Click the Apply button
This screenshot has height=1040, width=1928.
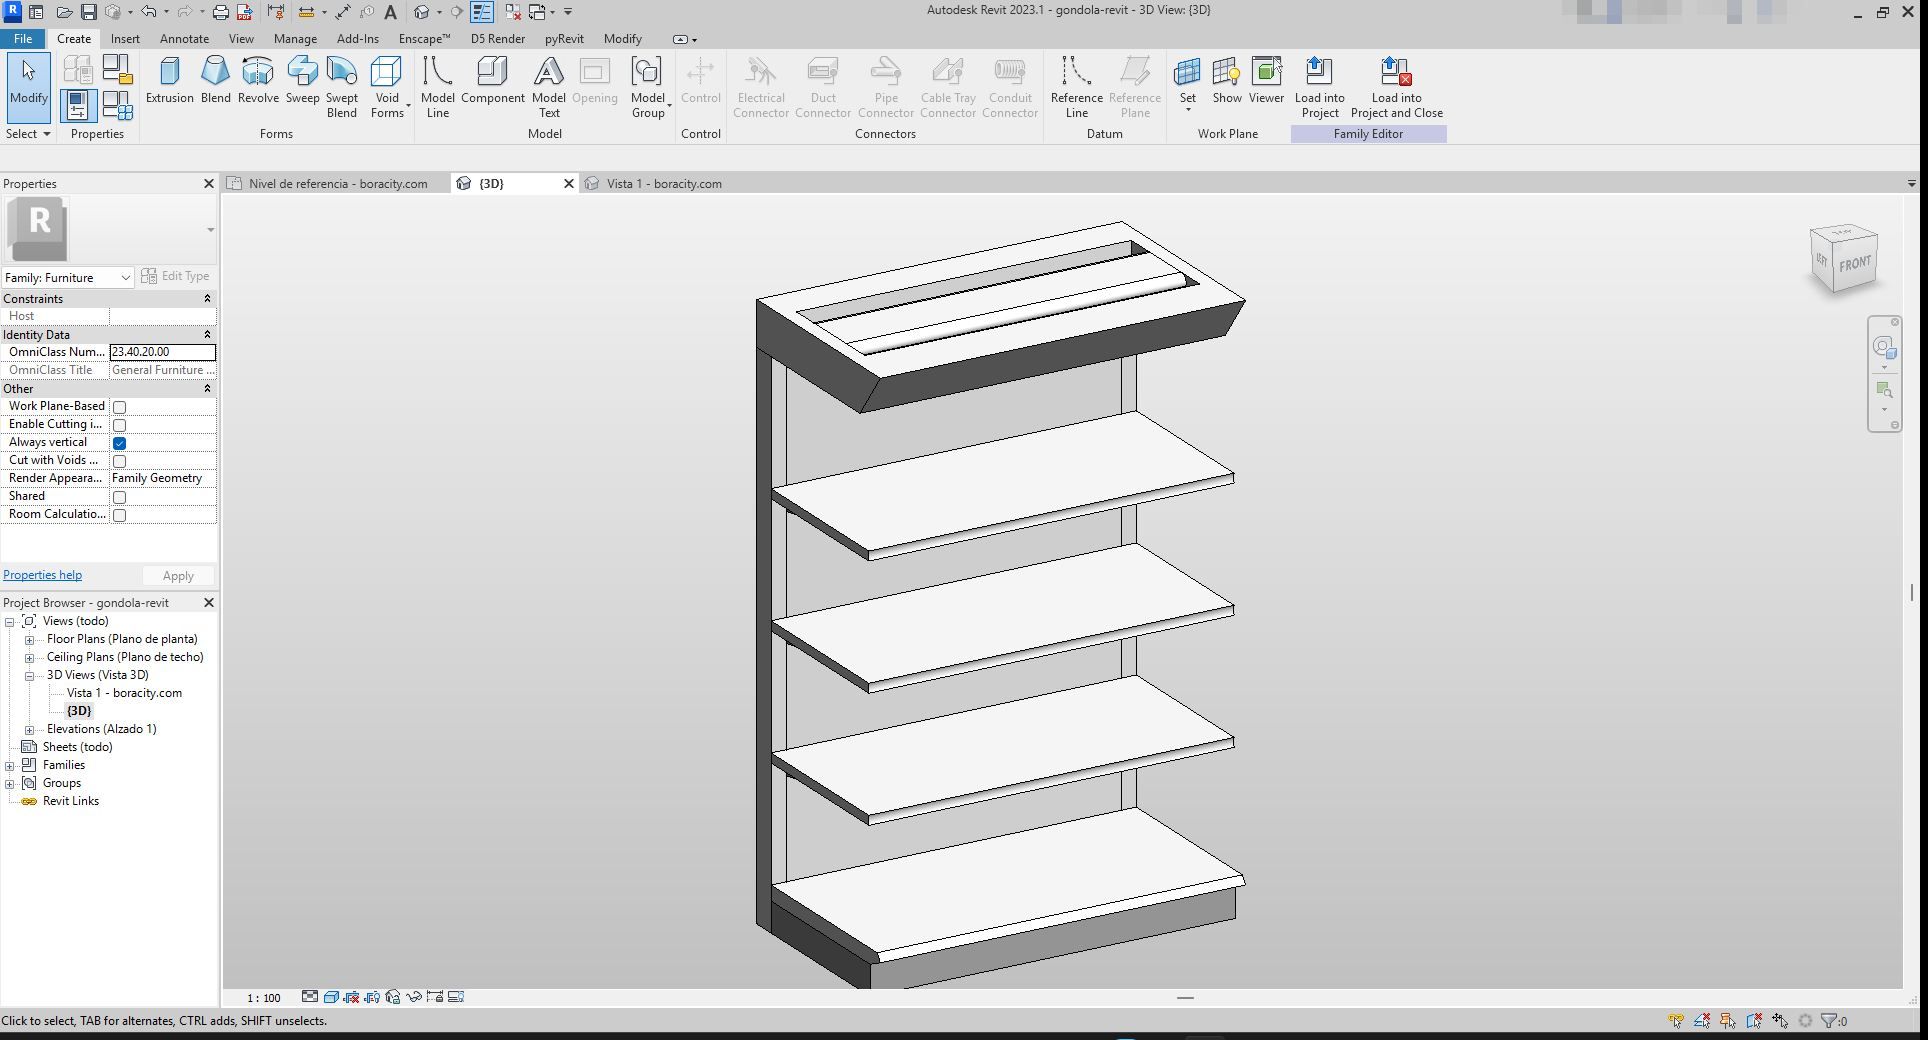point(178,576)
